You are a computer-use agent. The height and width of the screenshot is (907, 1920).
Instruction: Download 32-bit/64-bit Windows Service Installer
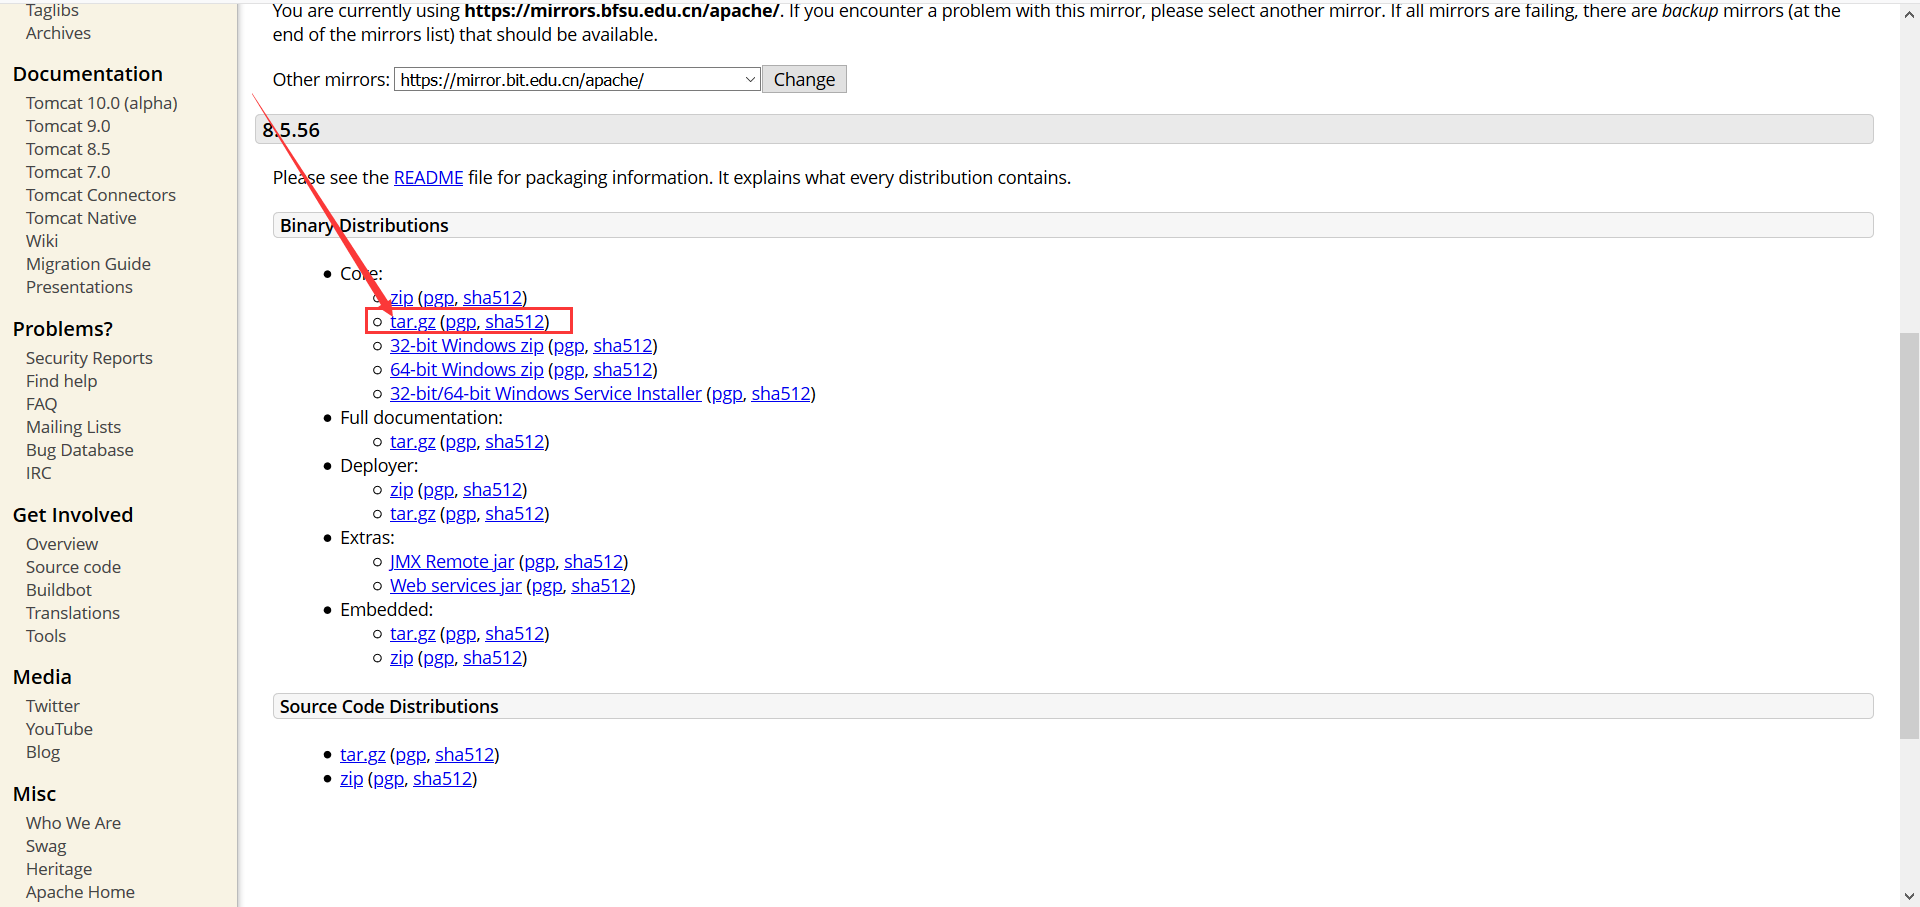tap(545, 393)
